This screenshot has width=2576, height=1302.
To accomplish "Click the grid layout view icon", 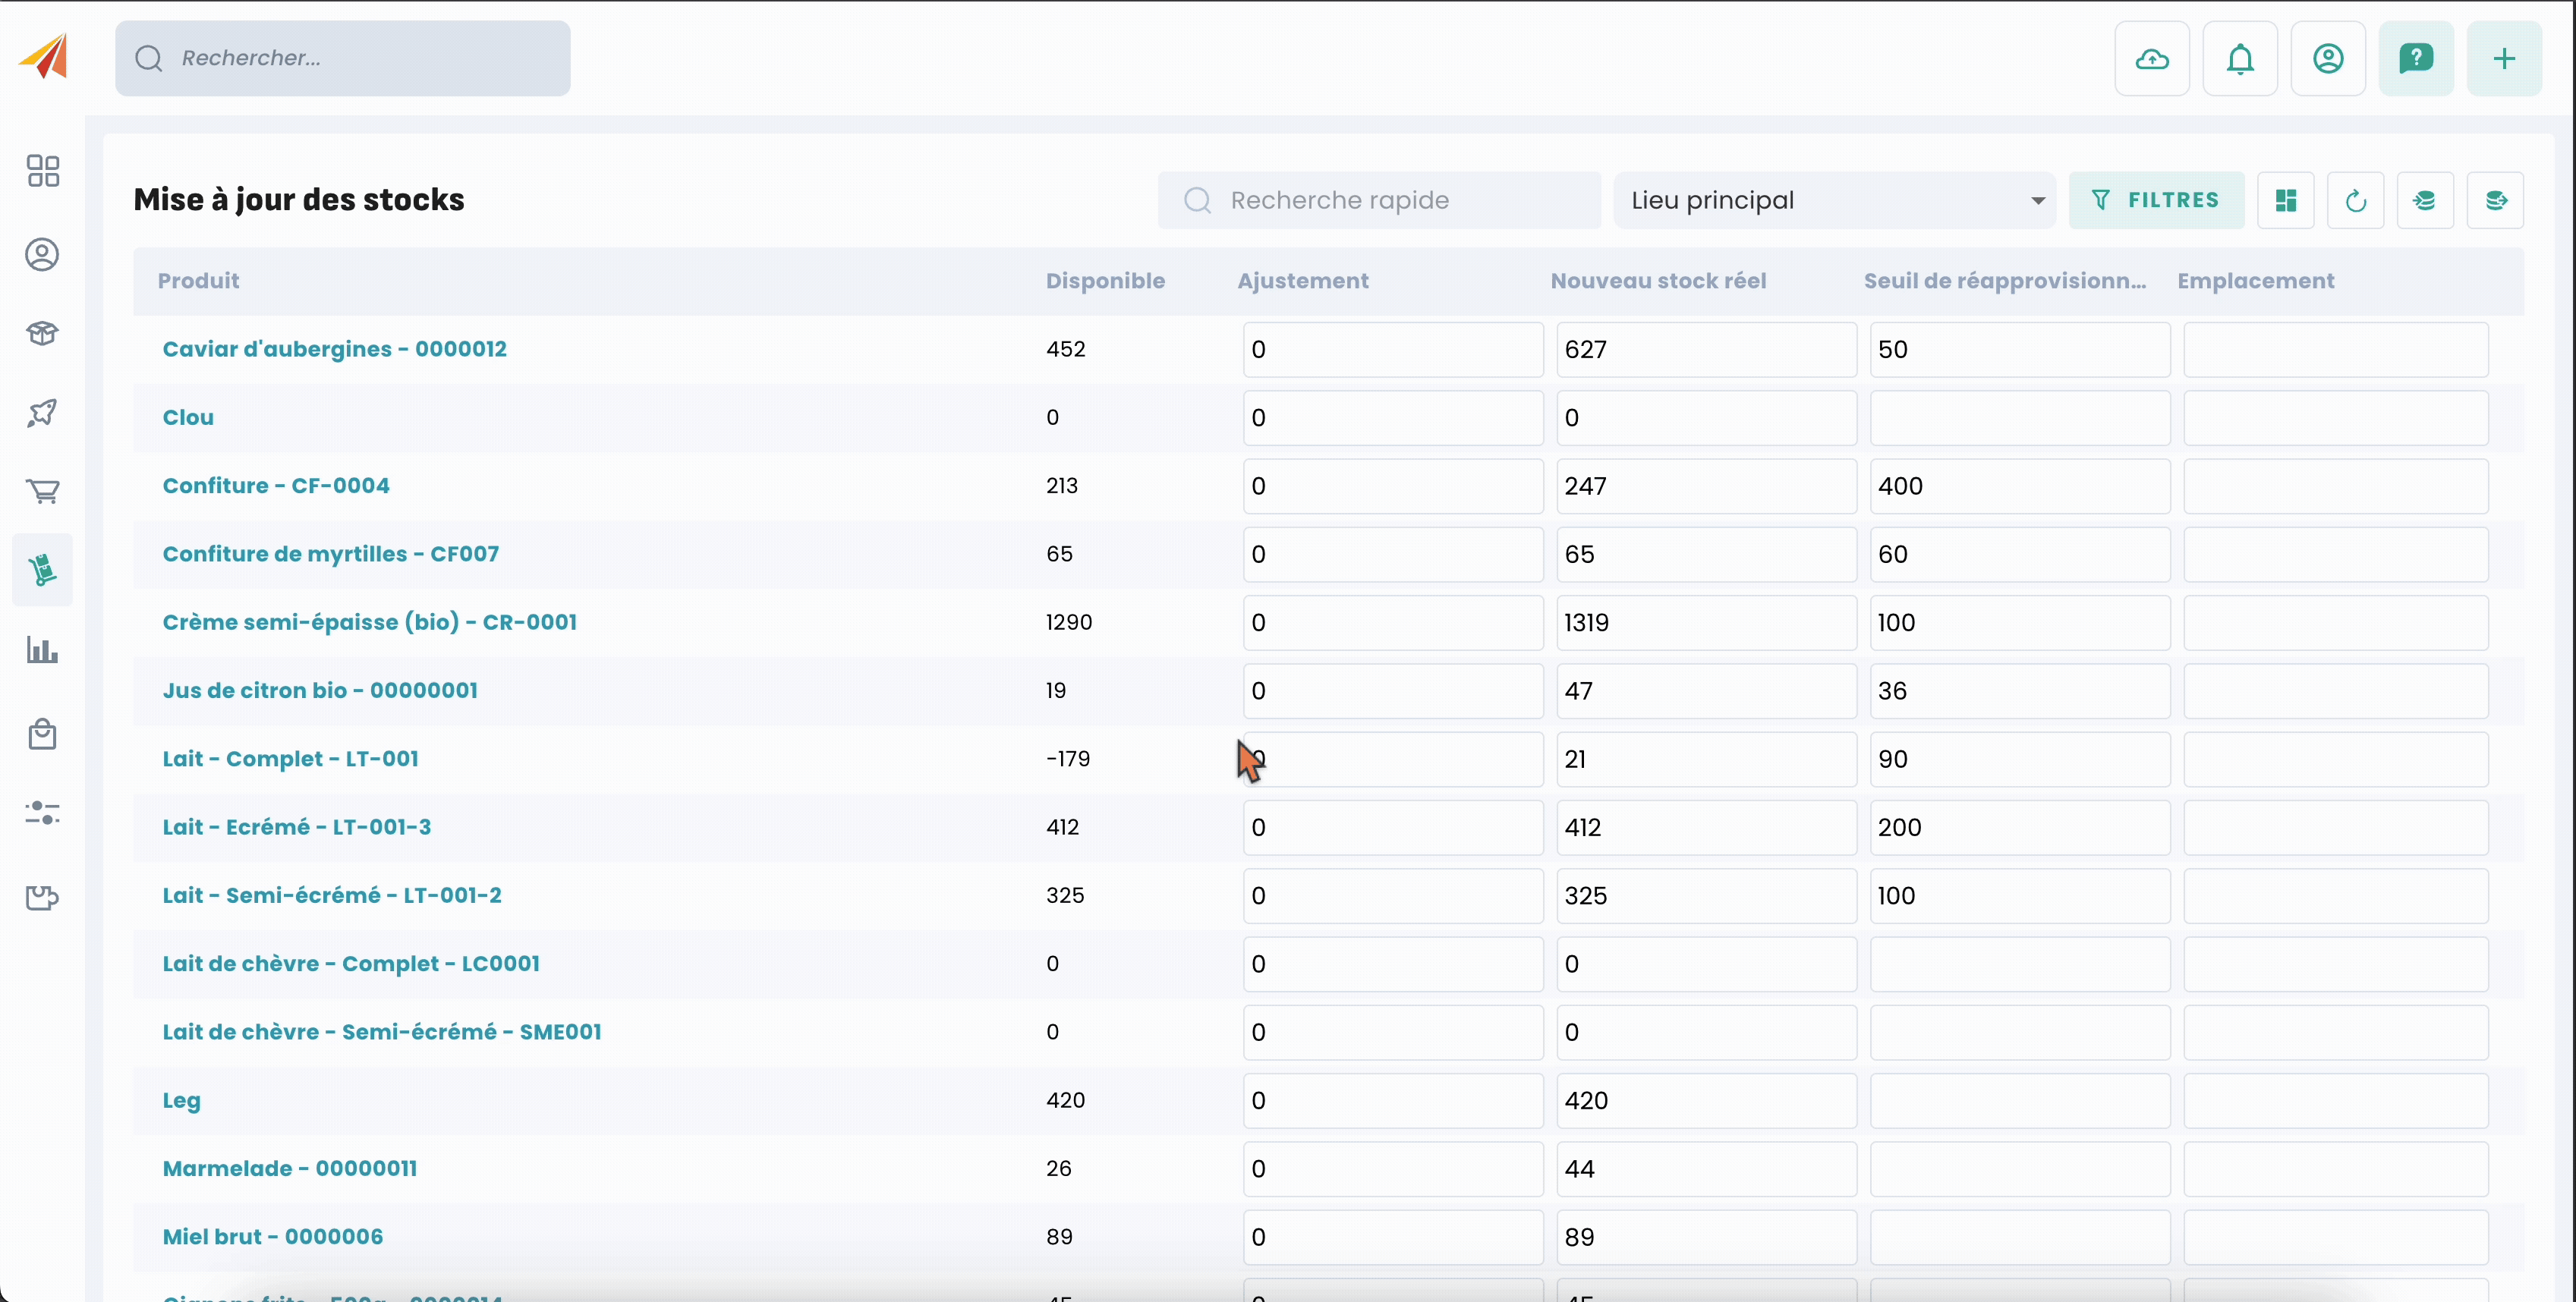I will 2285,201.
